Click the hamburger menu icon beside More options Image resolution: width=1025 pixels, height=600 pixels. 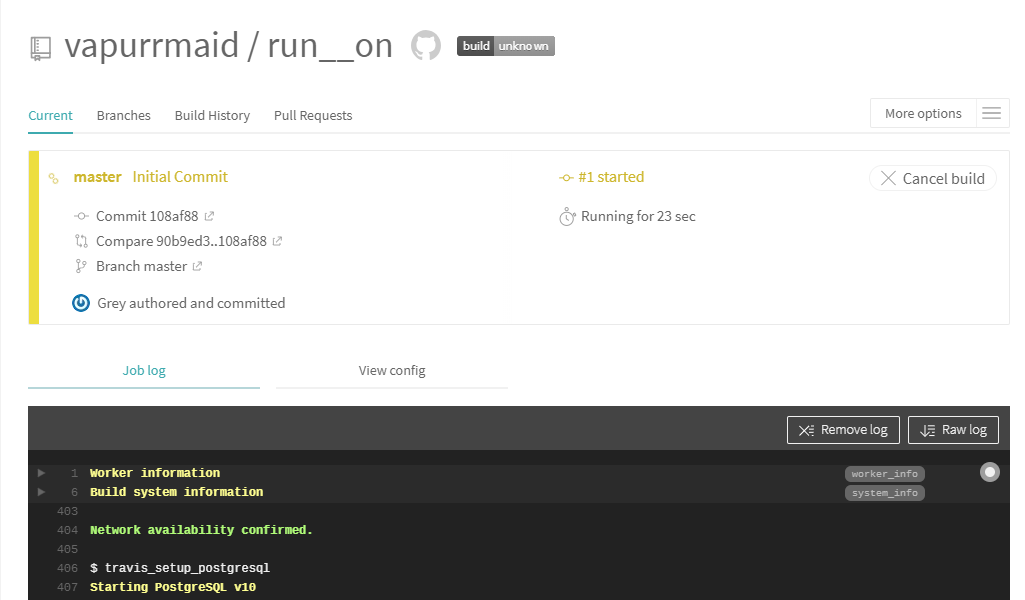[992, 113]
